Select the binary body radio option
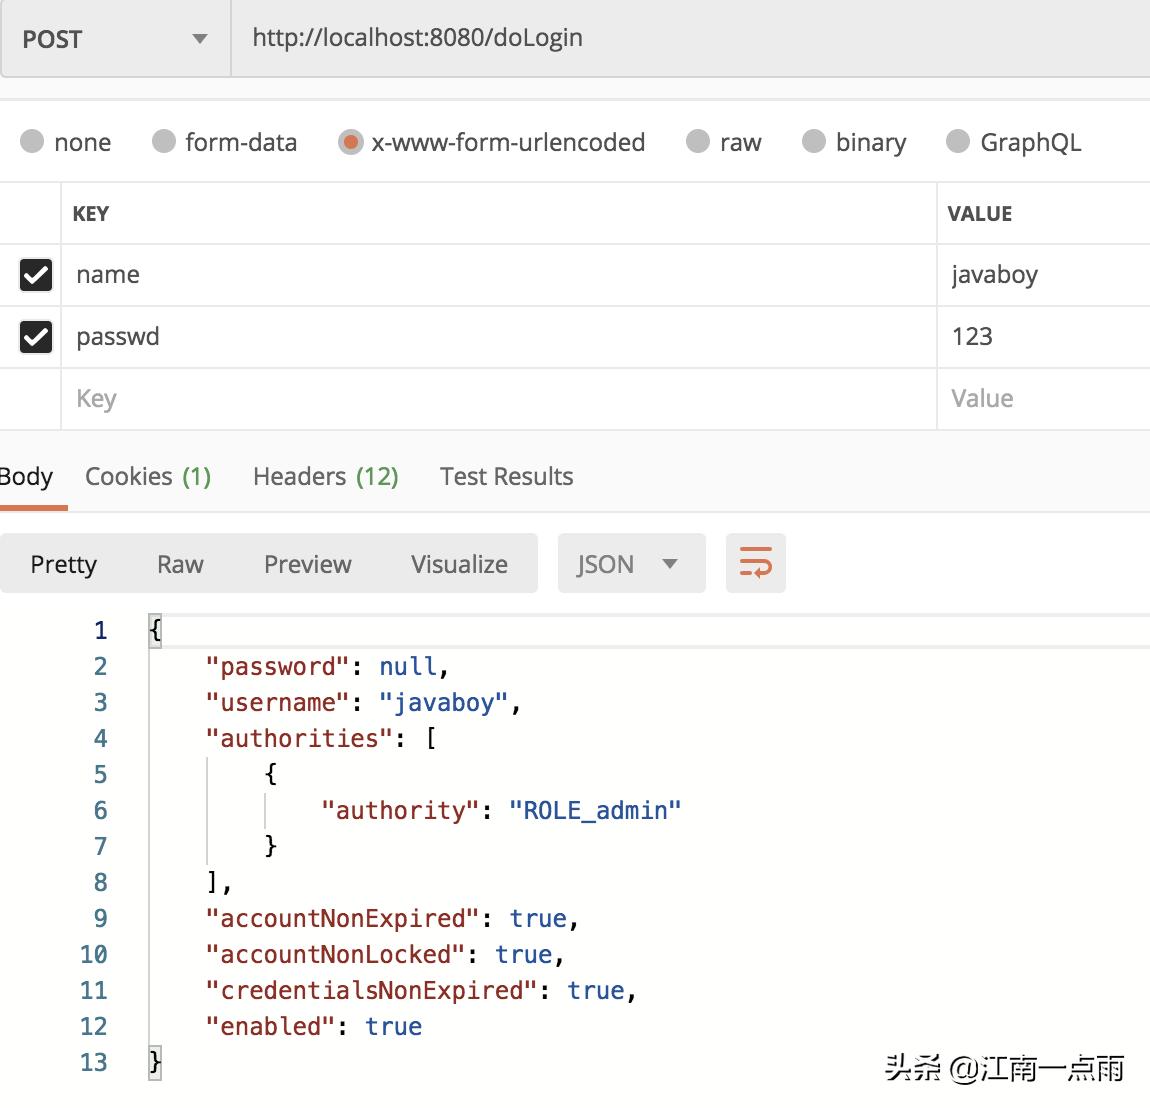The image size is (1150, 1108). pyautogui.click(x=813, y=141)
